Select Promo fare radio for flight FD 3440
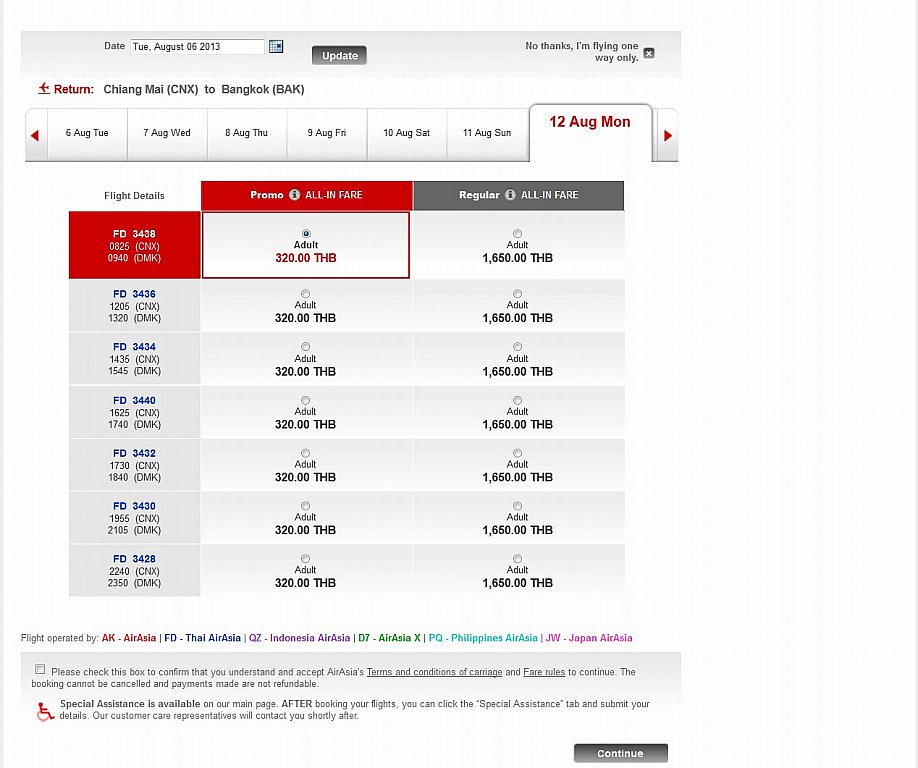The image size is (918, 768). coord(306,400)
